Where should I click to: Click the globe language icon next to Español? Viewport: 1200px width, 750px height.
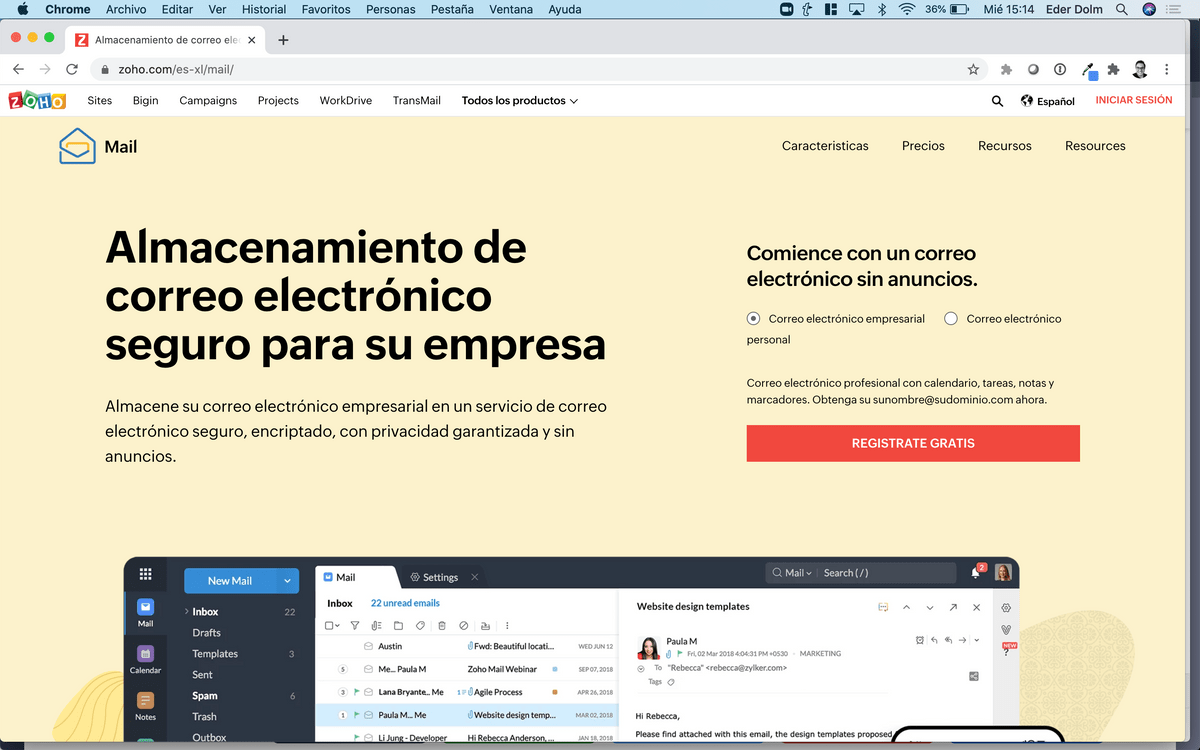click(x=1026, y=101)
